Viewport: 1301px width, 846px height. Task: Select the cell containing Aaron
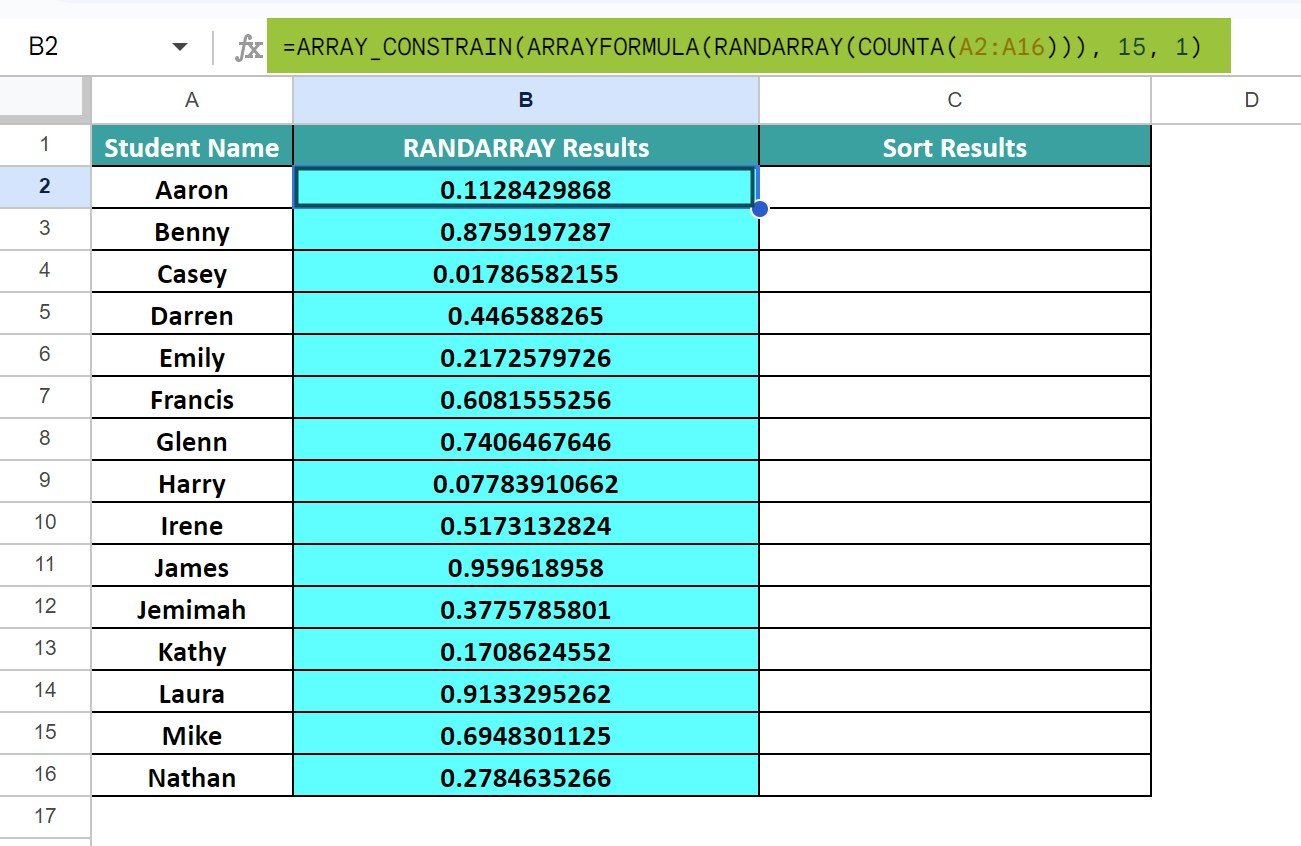(192, 189)
